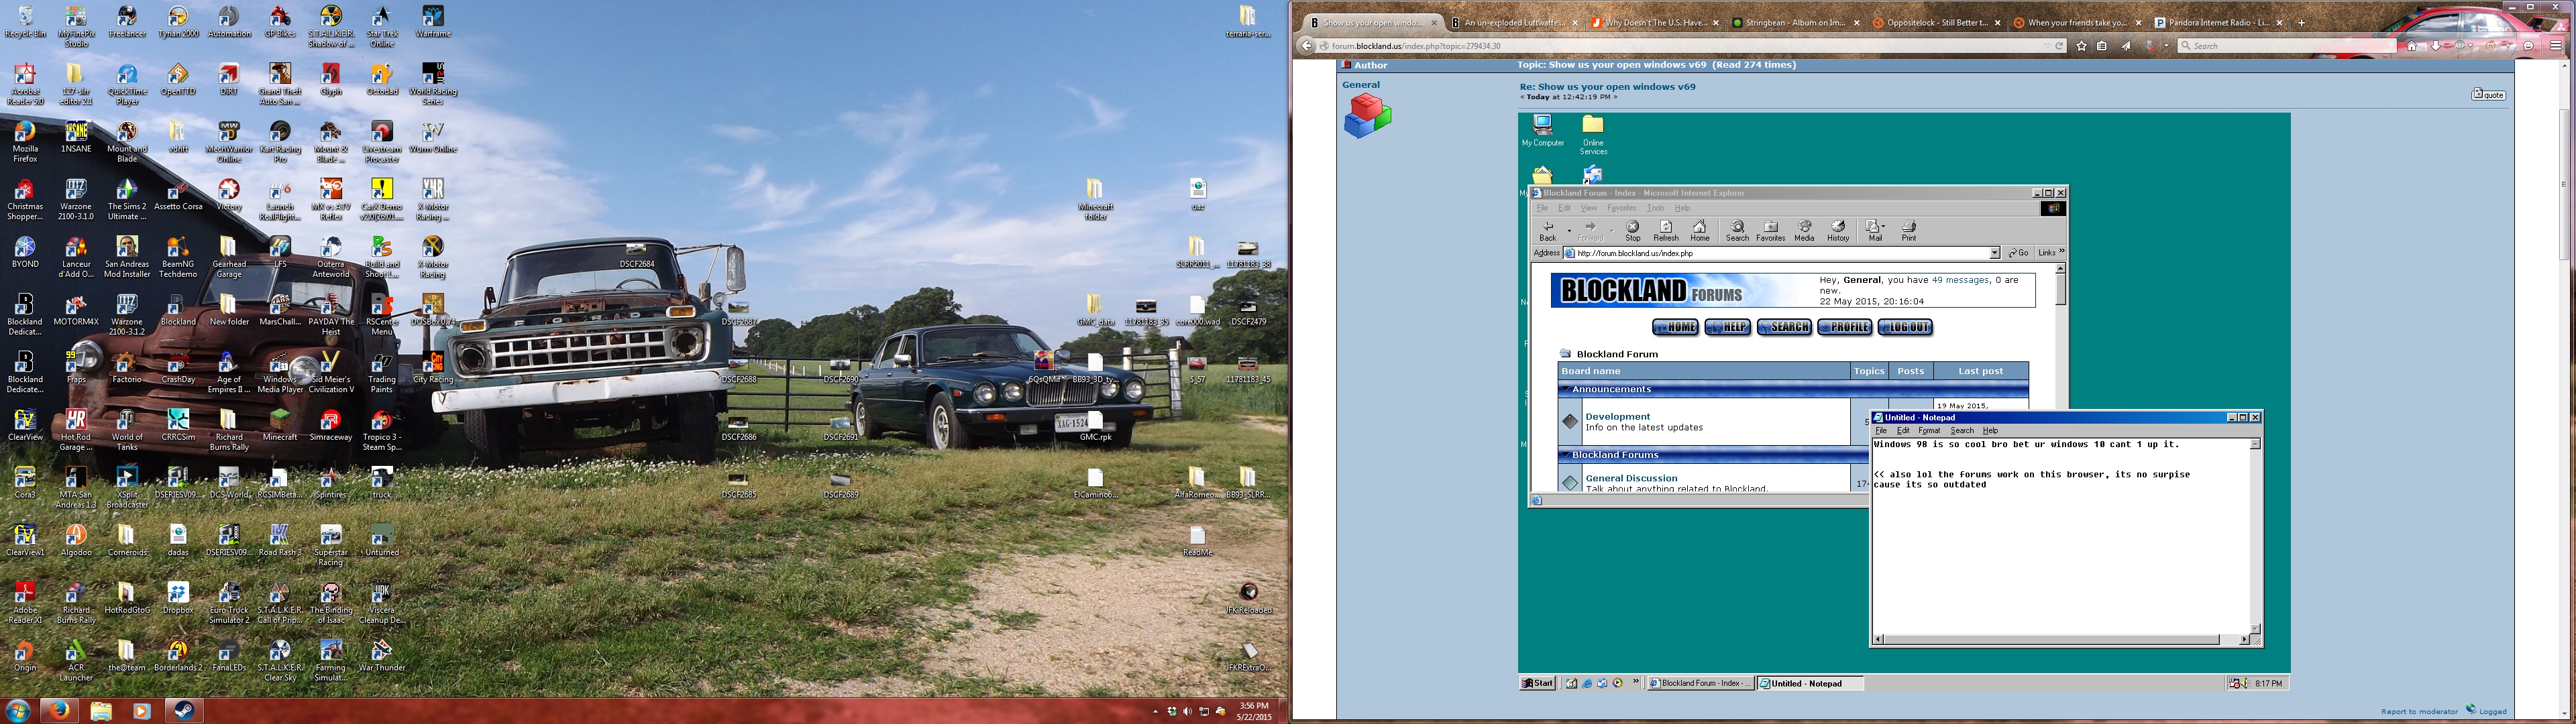Select the Livestream Procaster desktop icon

coord(382,142)
